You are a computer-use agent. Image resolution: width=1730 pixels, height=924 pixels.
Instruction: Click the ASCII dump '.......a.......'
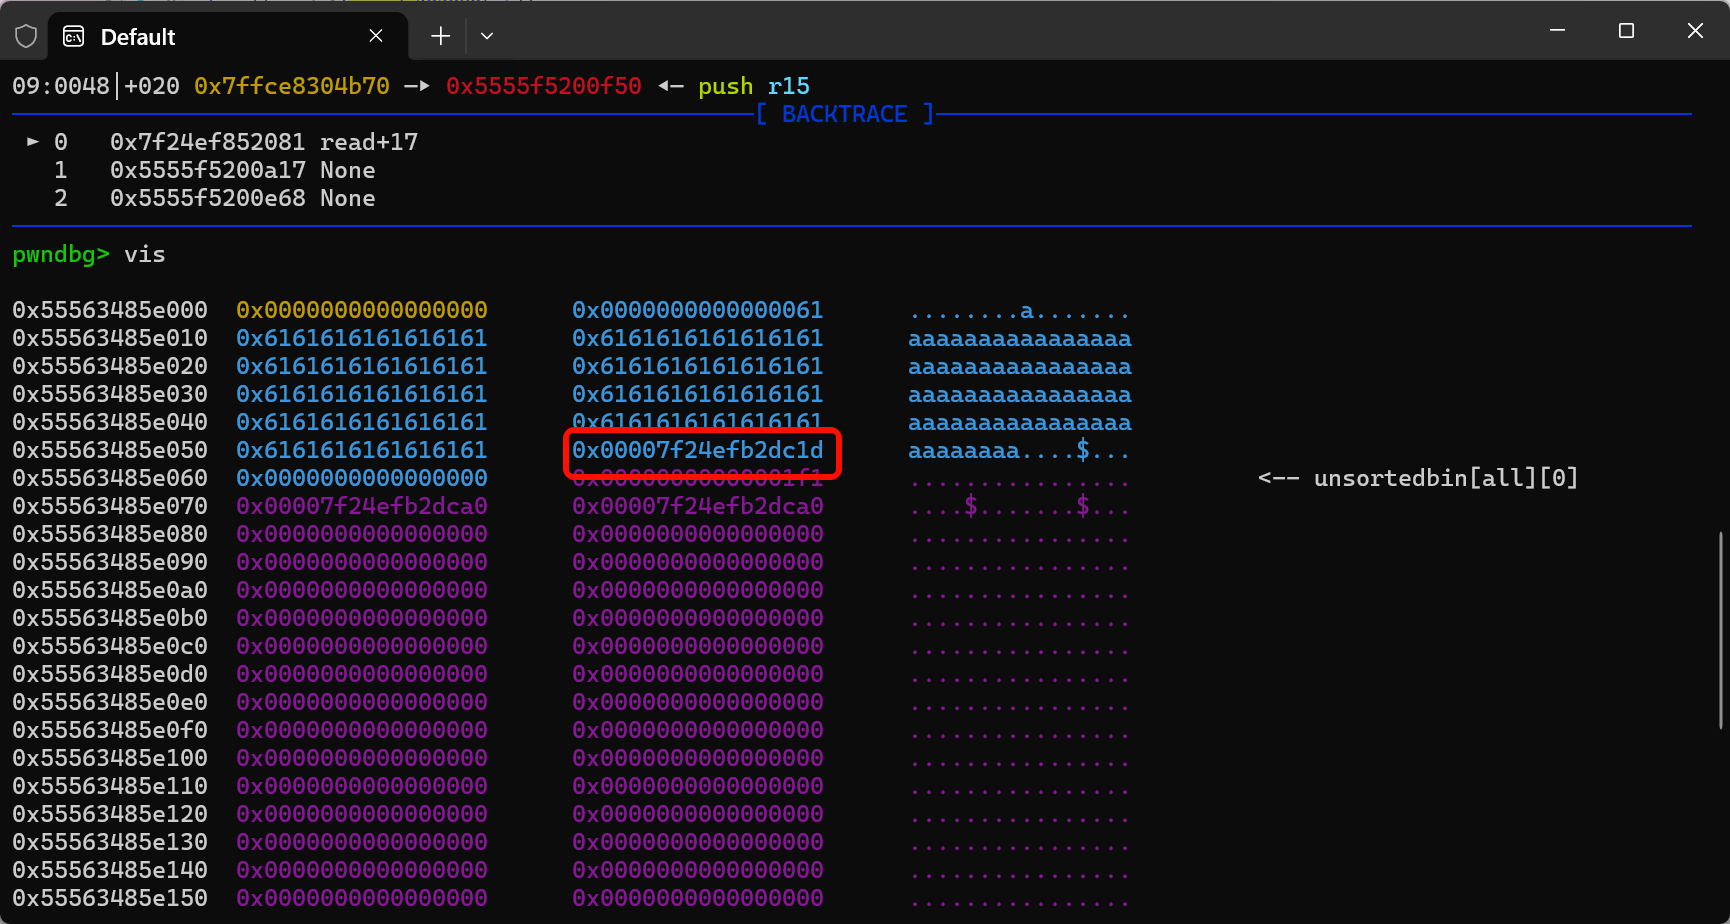click(x=1020, y=310)
